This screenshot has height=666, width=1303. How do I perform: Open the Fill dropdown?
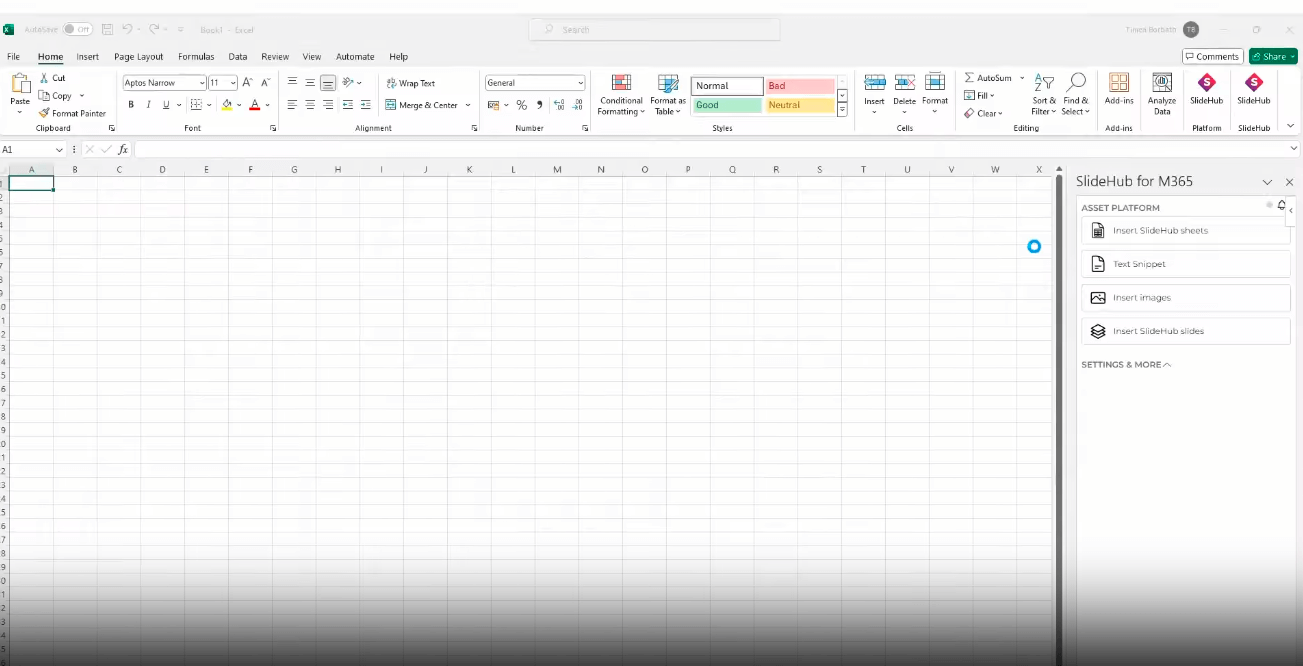tap(981, 96)
